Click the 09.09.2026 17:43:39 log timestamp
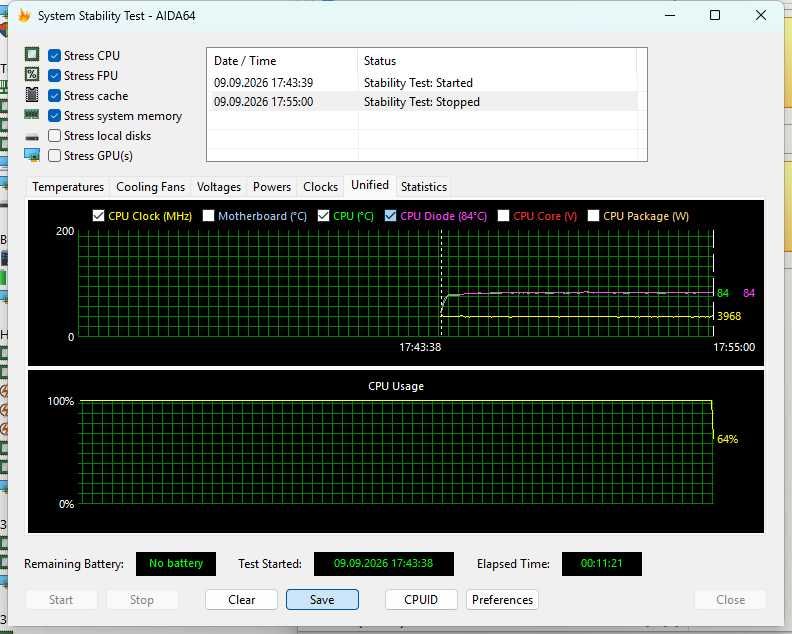The width and height of the screenshot is (792, 634). pos(263,83)
